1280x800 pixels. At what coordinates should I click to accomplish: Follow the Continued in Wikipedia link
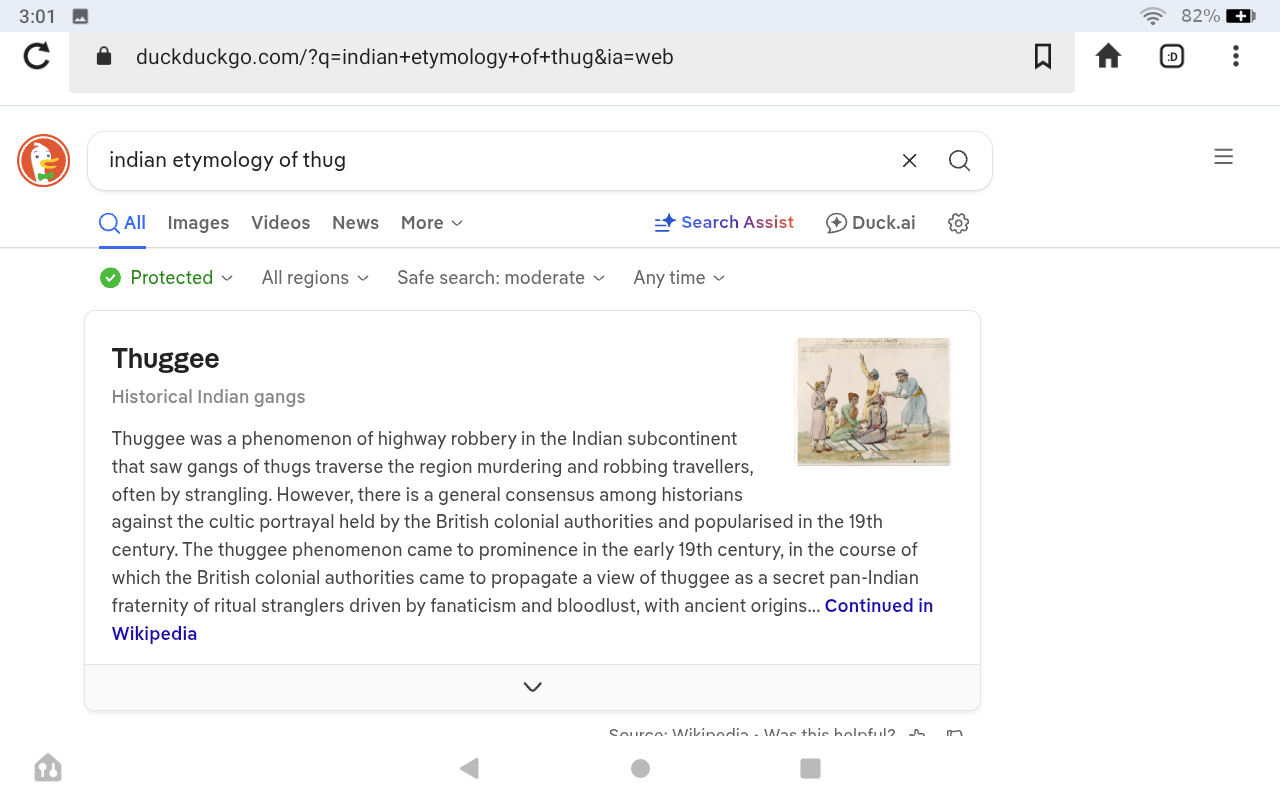tap(878, 606)
